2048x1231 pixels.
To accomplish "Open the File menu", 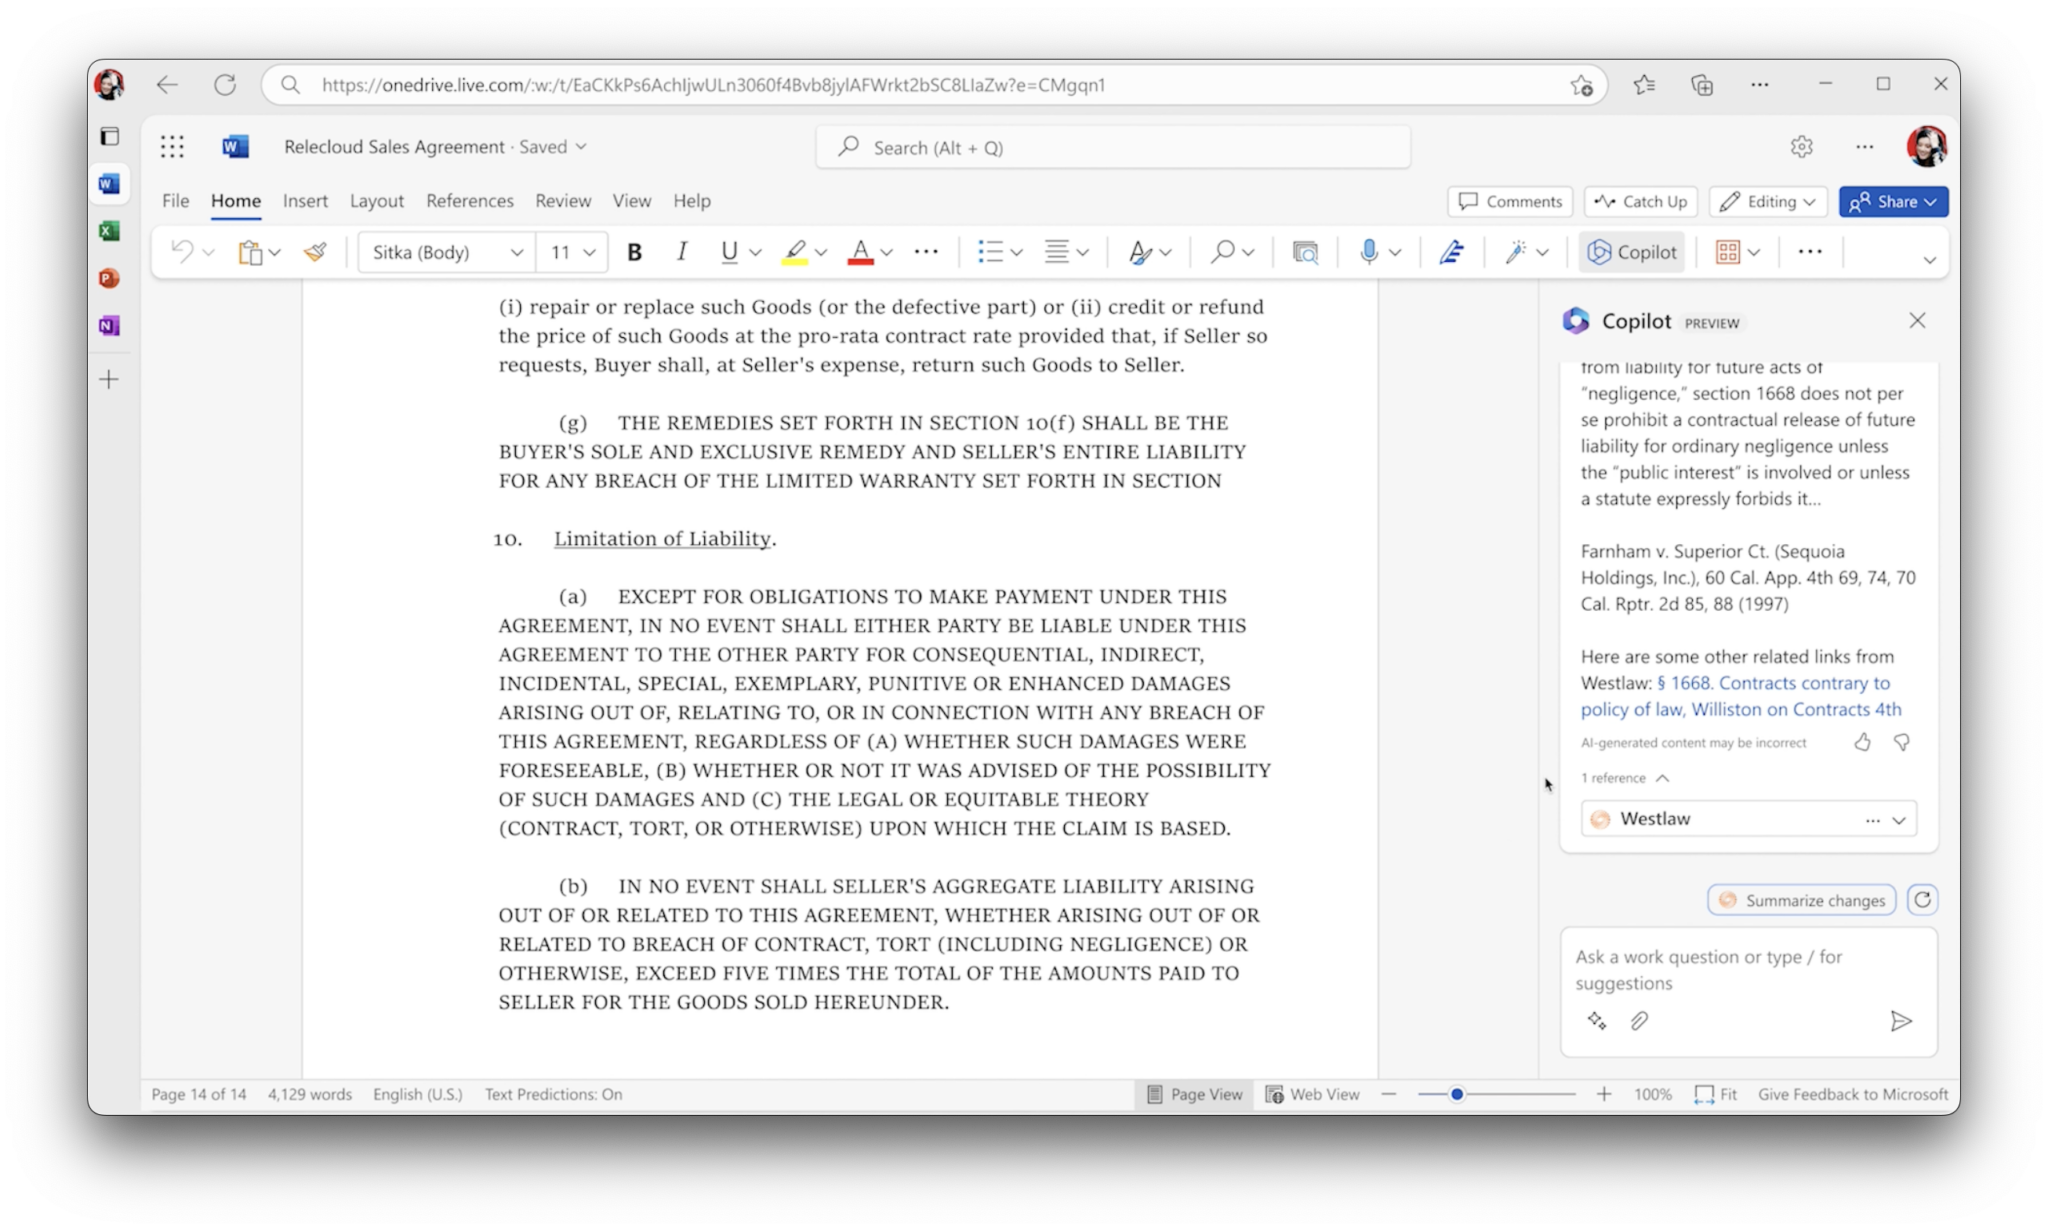I will click(176, 201).
